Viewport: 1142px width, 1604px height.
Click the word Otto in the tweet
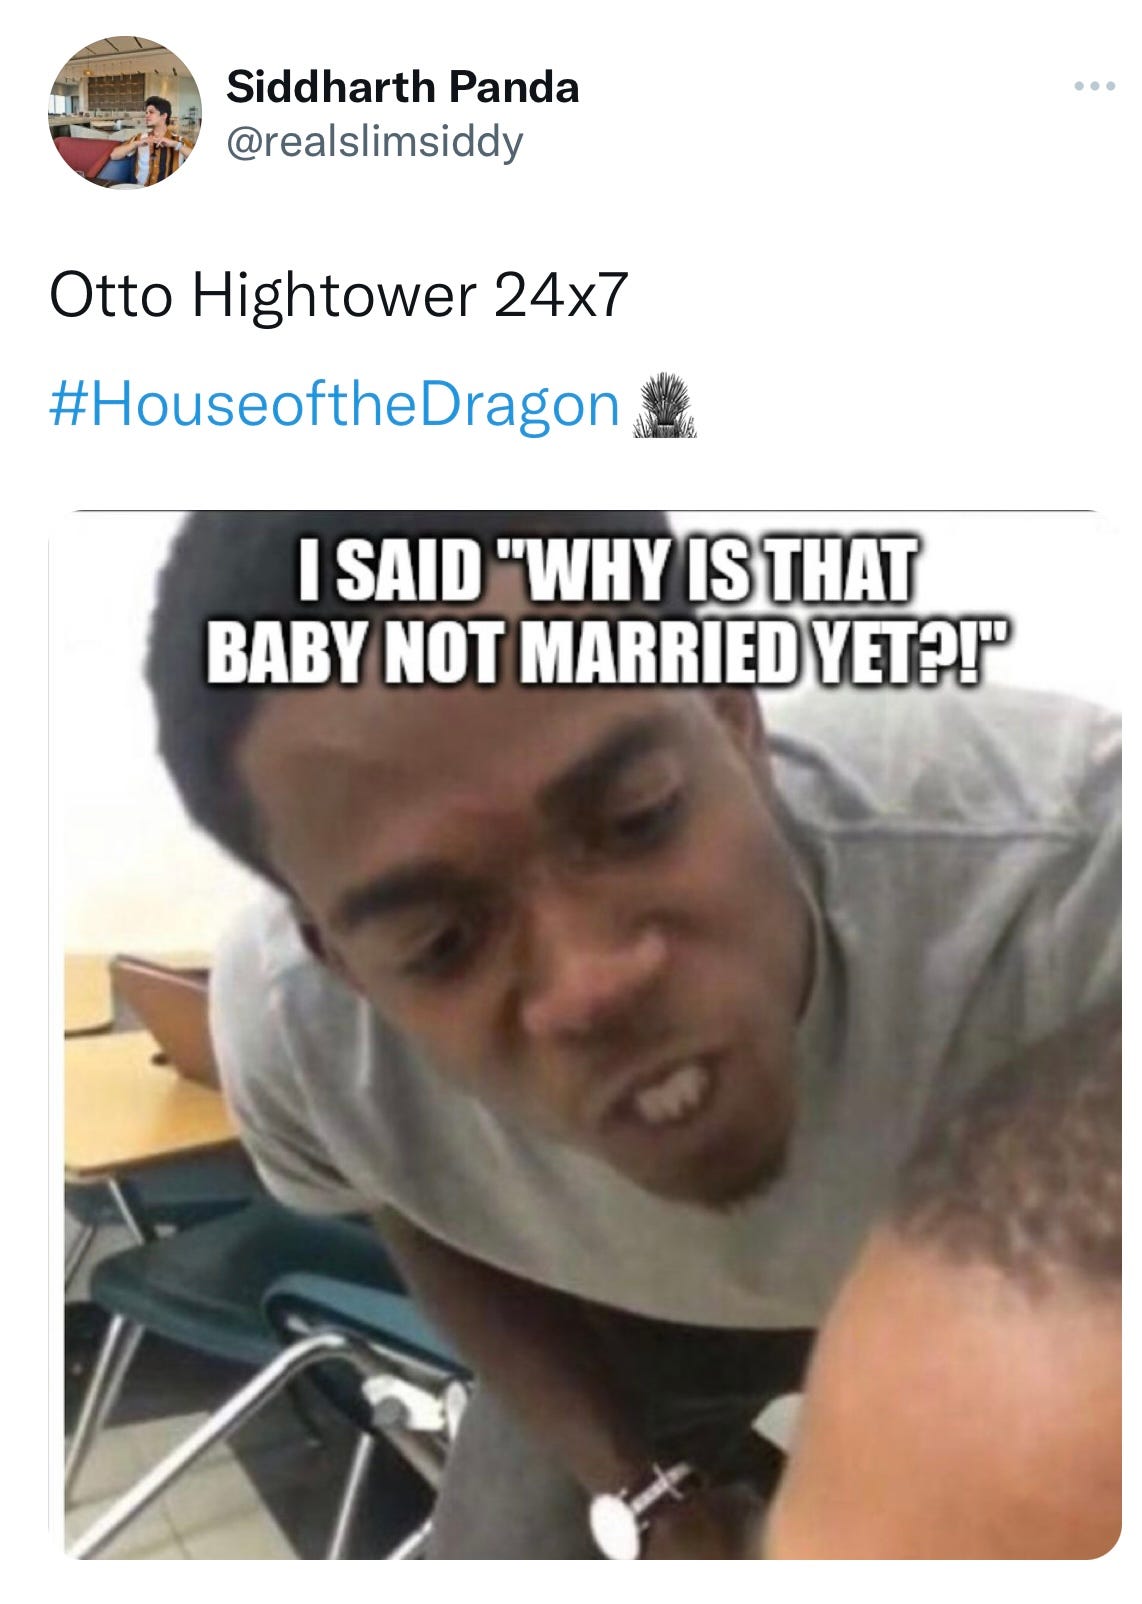point(111,297)
